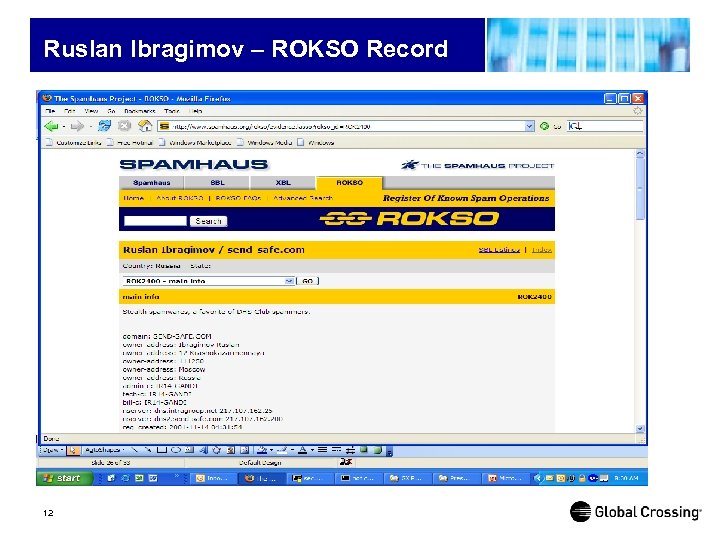
Task: Expand the address bar URL history dropdown
Action: click(529, 126)
